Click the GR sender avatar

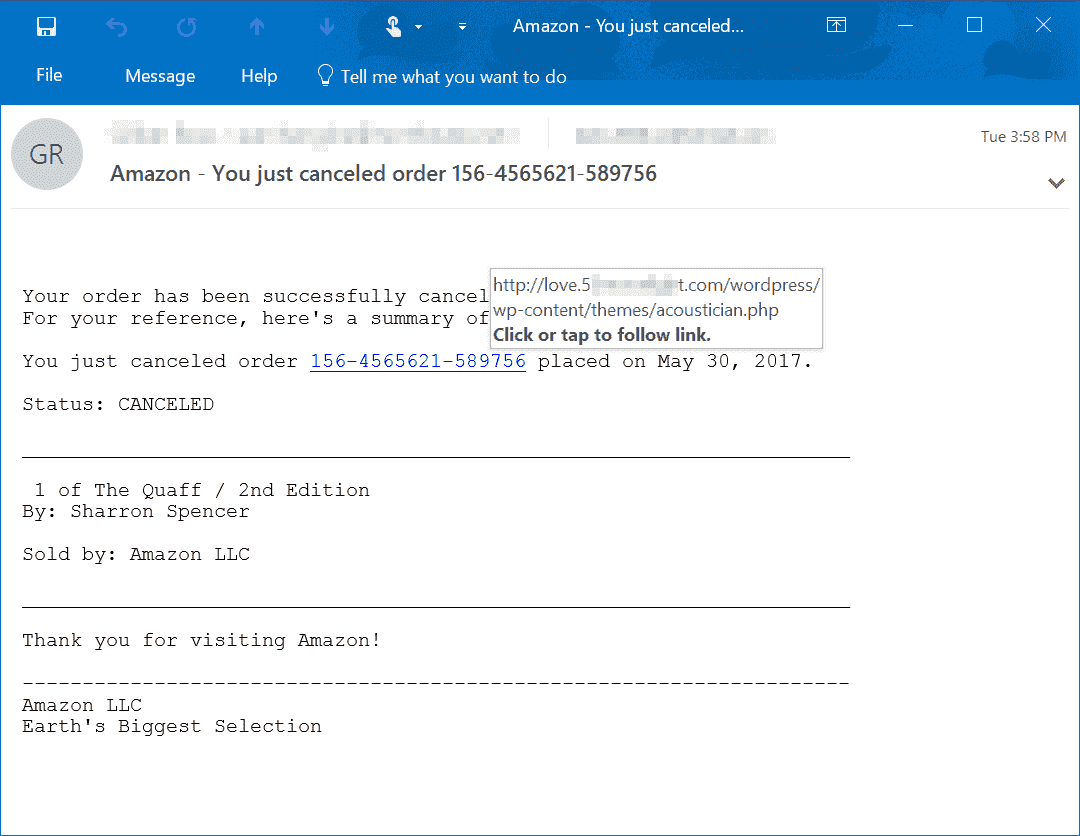(47, 154)
